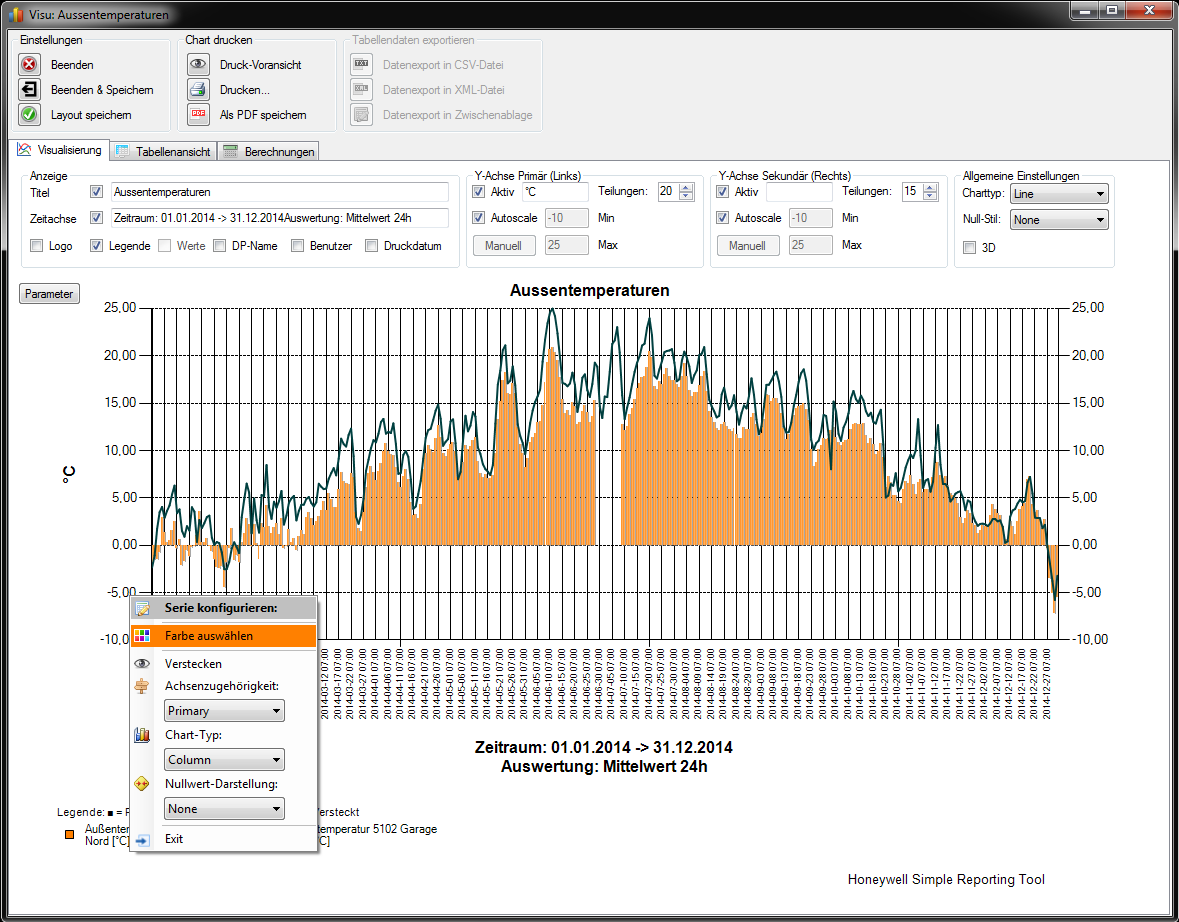Select Farbe auswählen menu entry
The width and height of the screenshot is (1179, 922).
coord(223,636)
